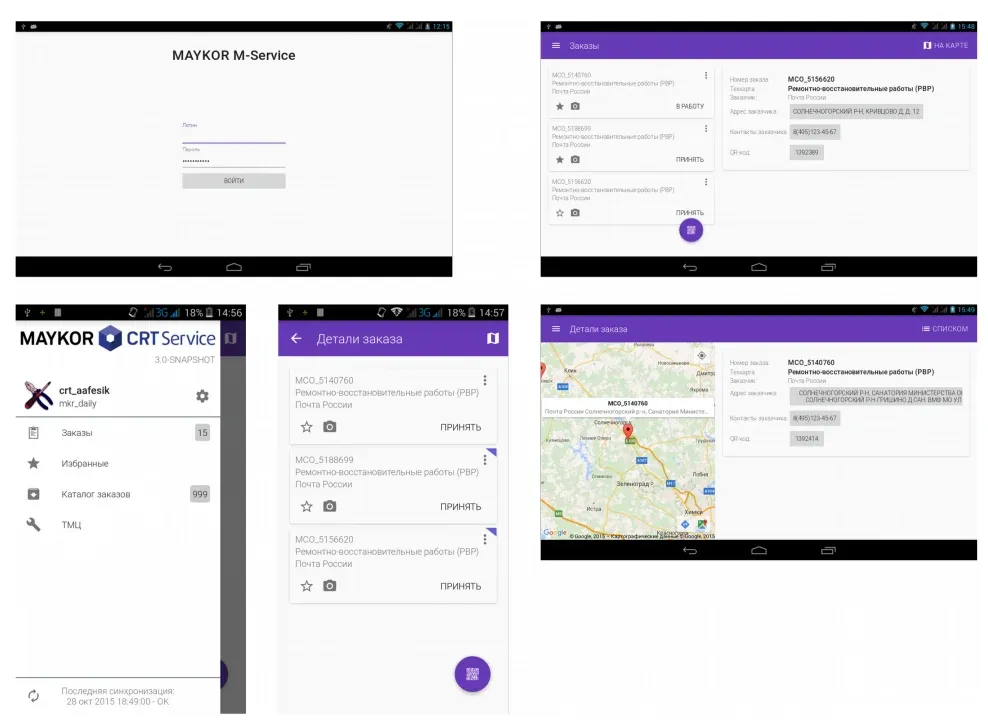988x726 pixels.
Task: Open Заказы item in phone drawer
Action: click(x=118, y=433)
